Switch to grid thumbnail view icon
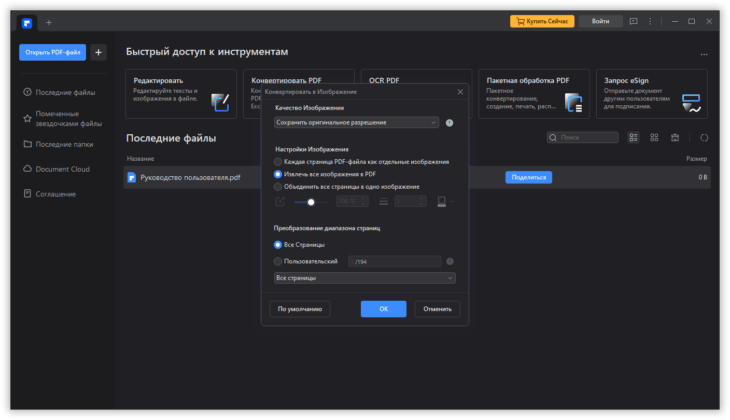This screenshot has width=730, height=420. point(654,137)
